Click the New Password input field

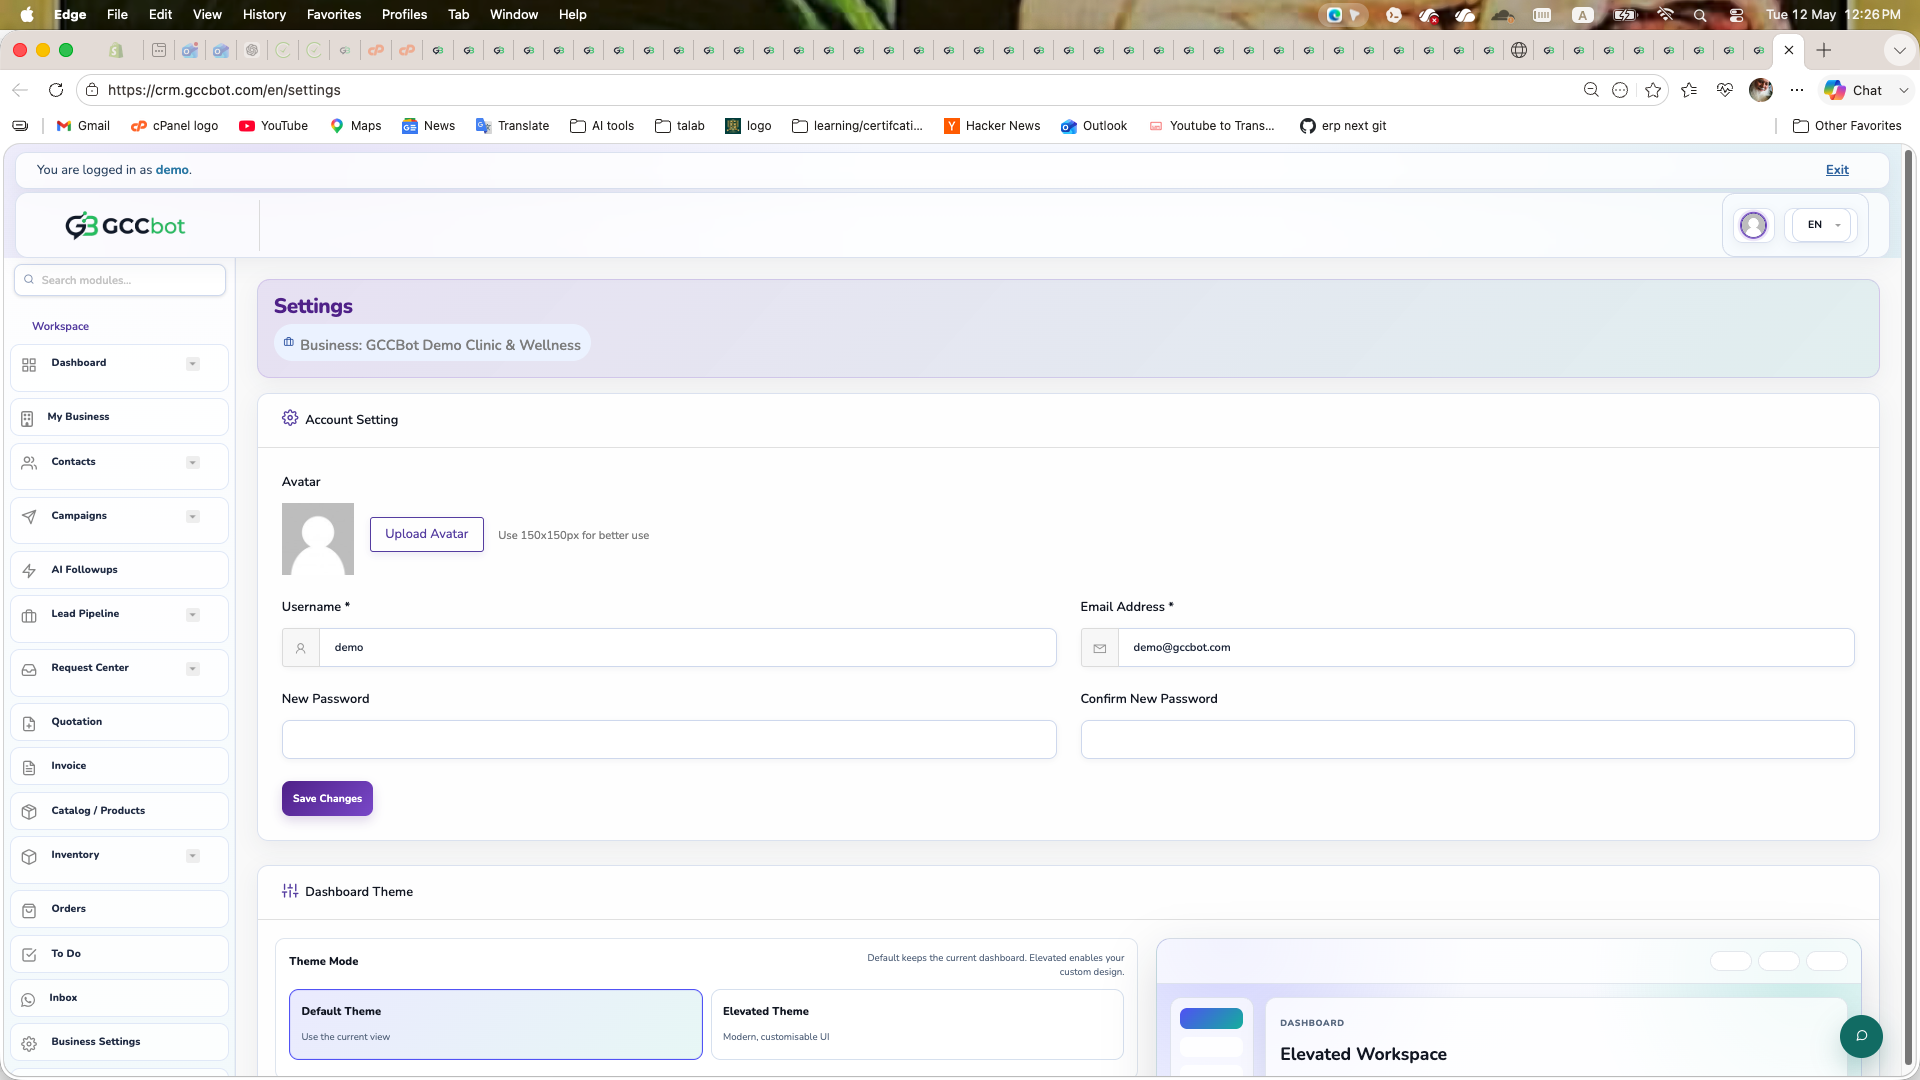point(669,739)
